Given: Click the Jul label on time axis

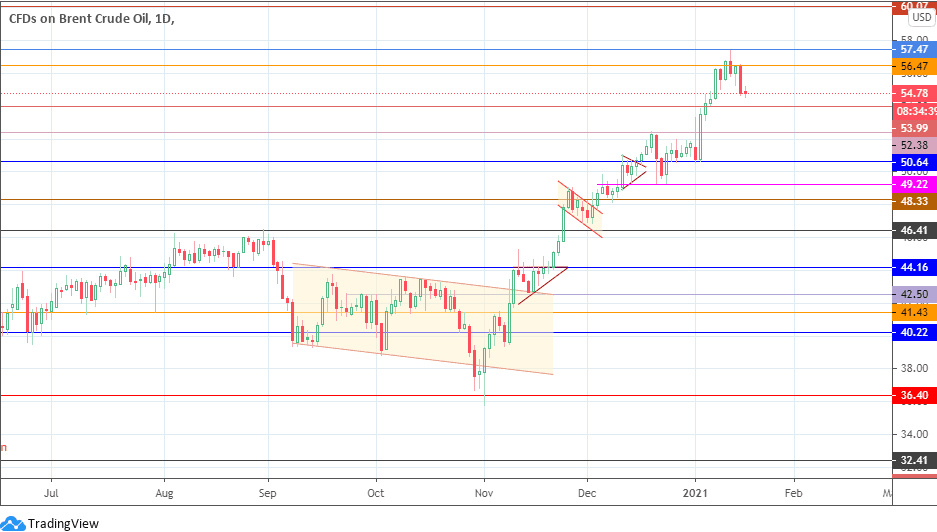Looking at the screenshot, I should [51, 493].
